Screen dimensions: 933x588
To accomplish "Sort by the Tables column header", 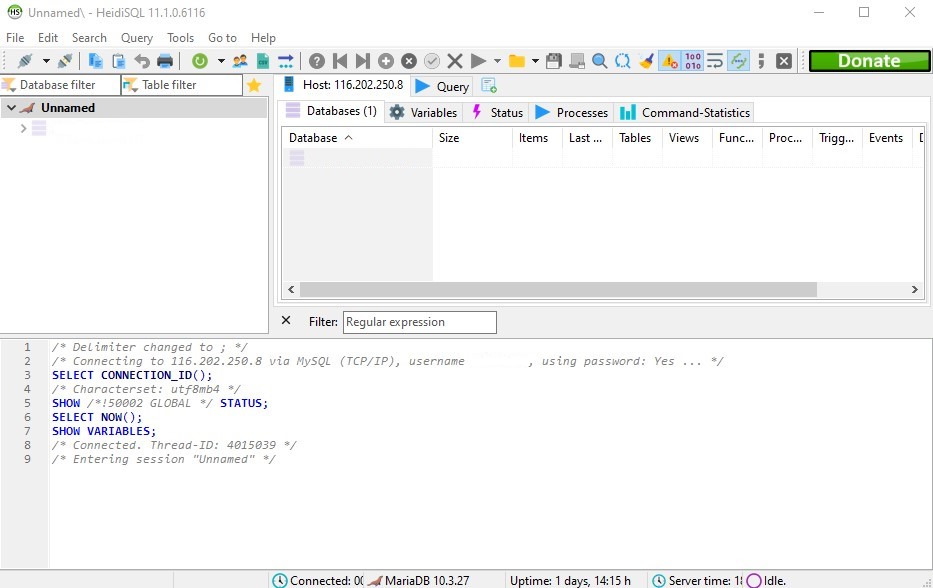I will coord(637,138).
